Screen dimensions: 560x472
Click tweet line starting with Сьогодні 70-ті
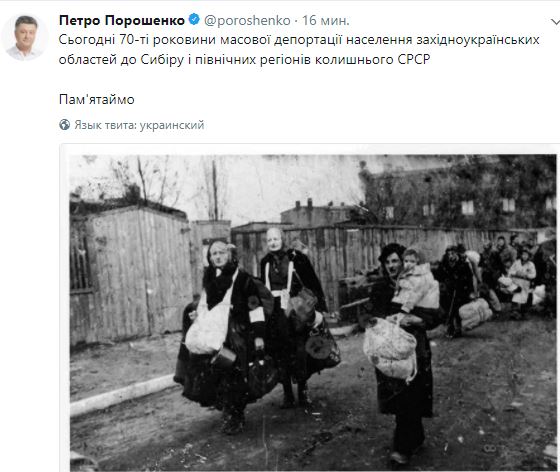299,39
